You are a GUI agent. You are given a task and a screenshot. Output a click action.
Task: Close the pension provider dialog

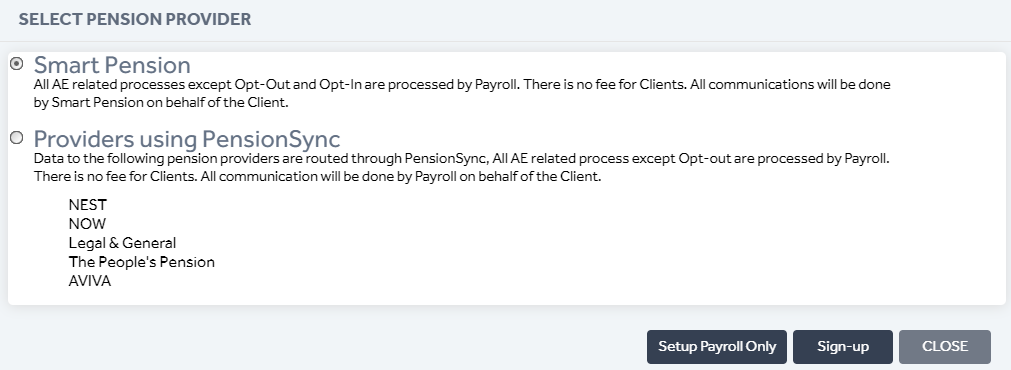(x=945, y=347)
